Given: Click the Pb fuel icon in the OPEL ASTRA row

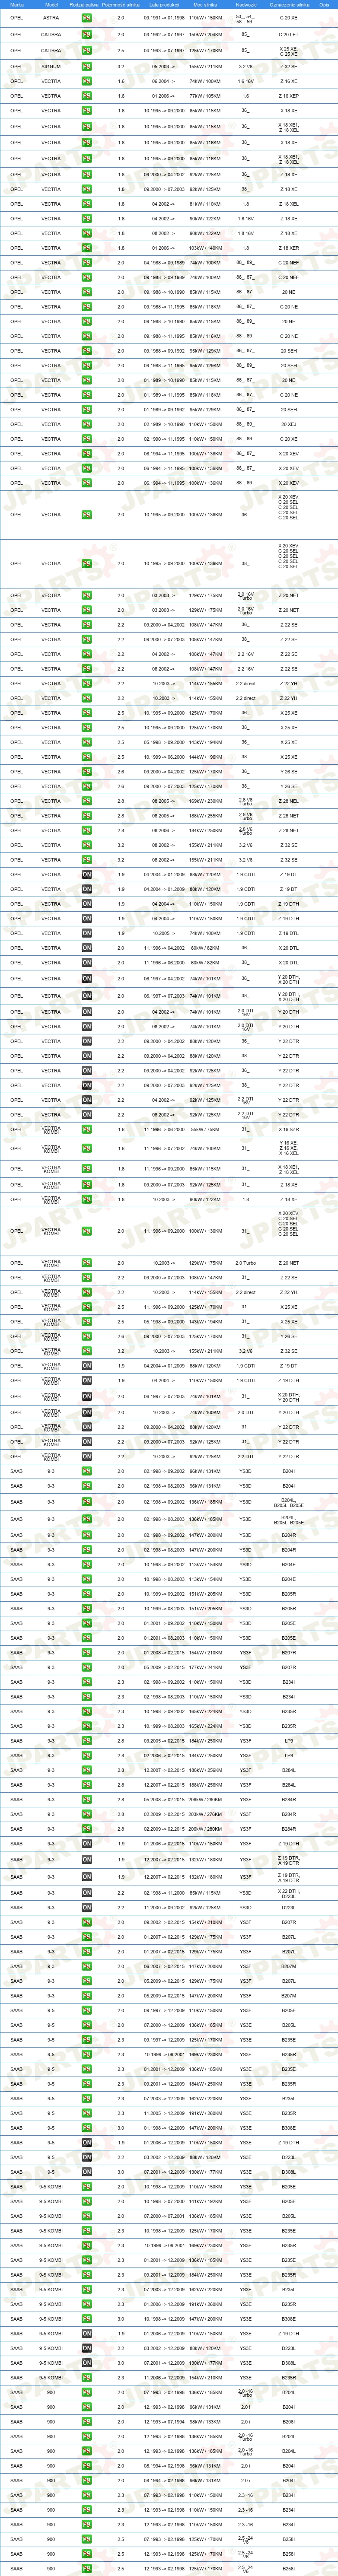Looking at the screenshot, I should pos(87,18).
